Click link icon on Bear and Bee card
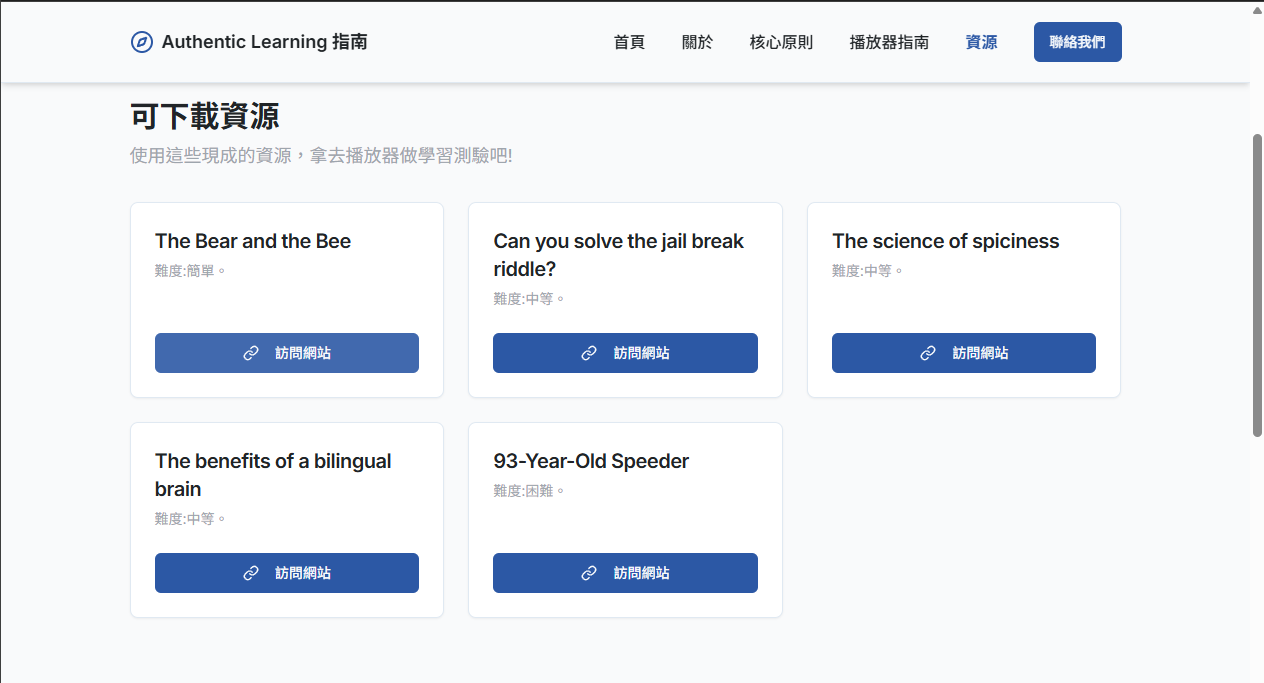The width and height of the screenshot is (1264, 683). tap(251, 353)
